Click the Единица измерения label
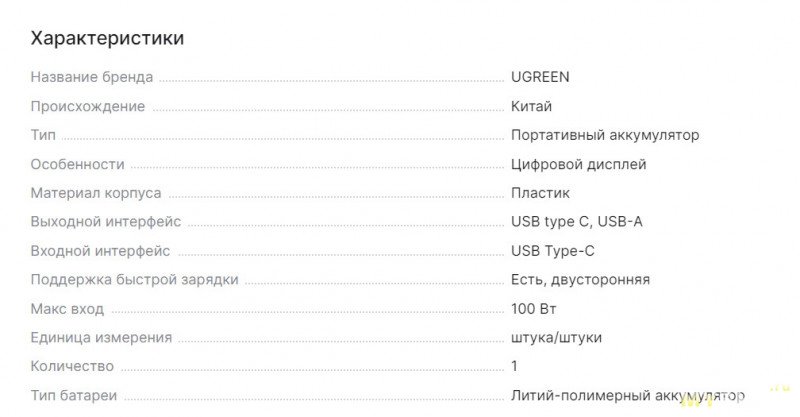This screenshot has width=800, height=417. click(101, 338)
